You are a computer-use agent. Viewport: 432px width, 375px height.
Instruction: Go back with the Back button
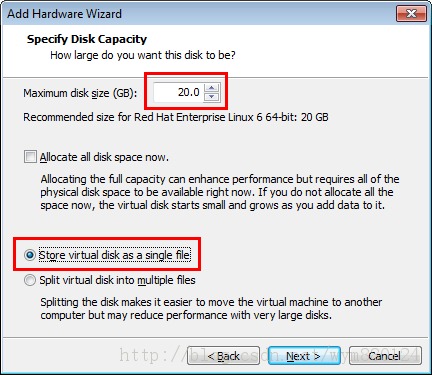click(x=223, y=356)
